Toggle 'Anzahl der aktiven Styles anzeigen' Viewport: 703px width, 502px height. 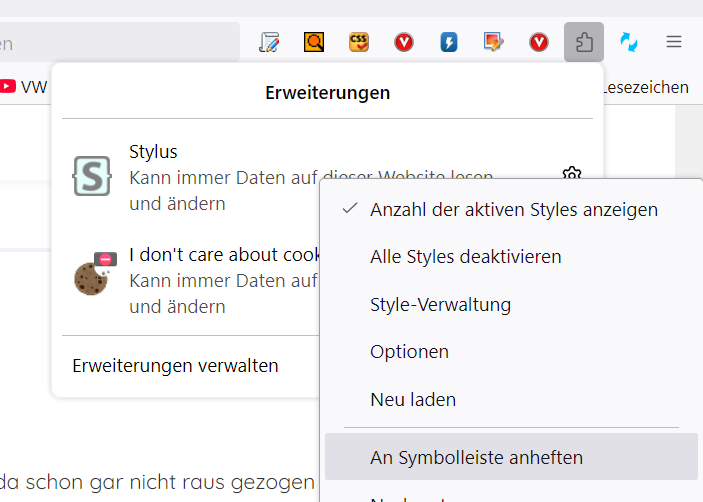click(x=513, y=210)
